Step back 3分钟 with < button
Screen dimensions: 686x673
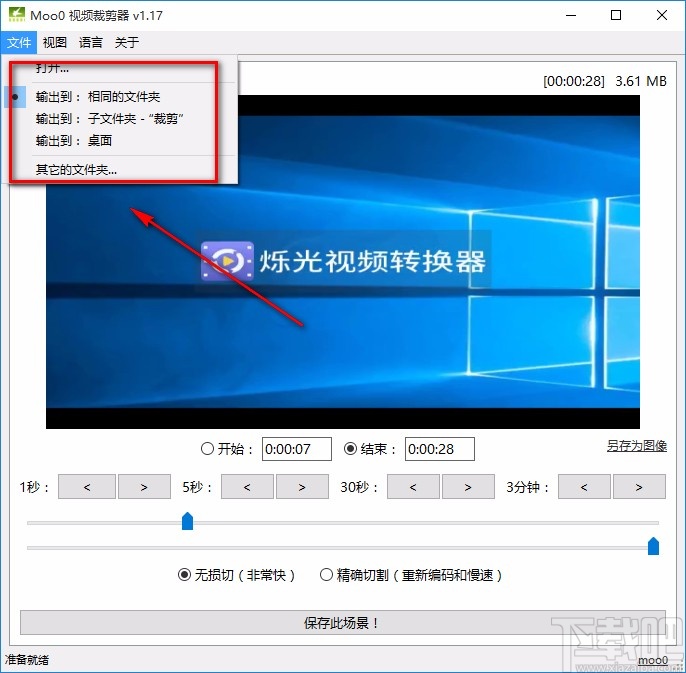pos(584,487)
